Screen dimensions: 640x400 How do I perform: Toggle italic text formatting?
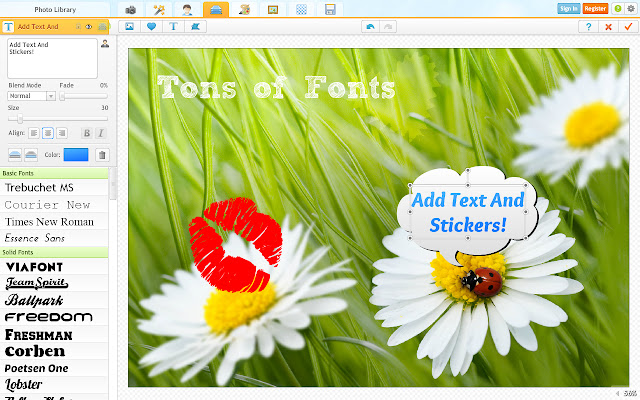pyautogui.click(x=101, y=133)
